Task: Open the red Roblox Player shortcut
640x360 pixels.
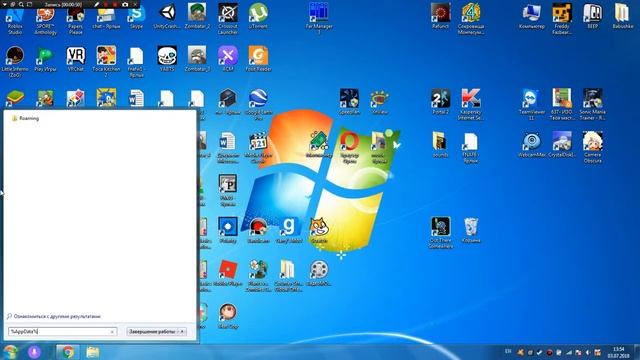Action: 228,273
